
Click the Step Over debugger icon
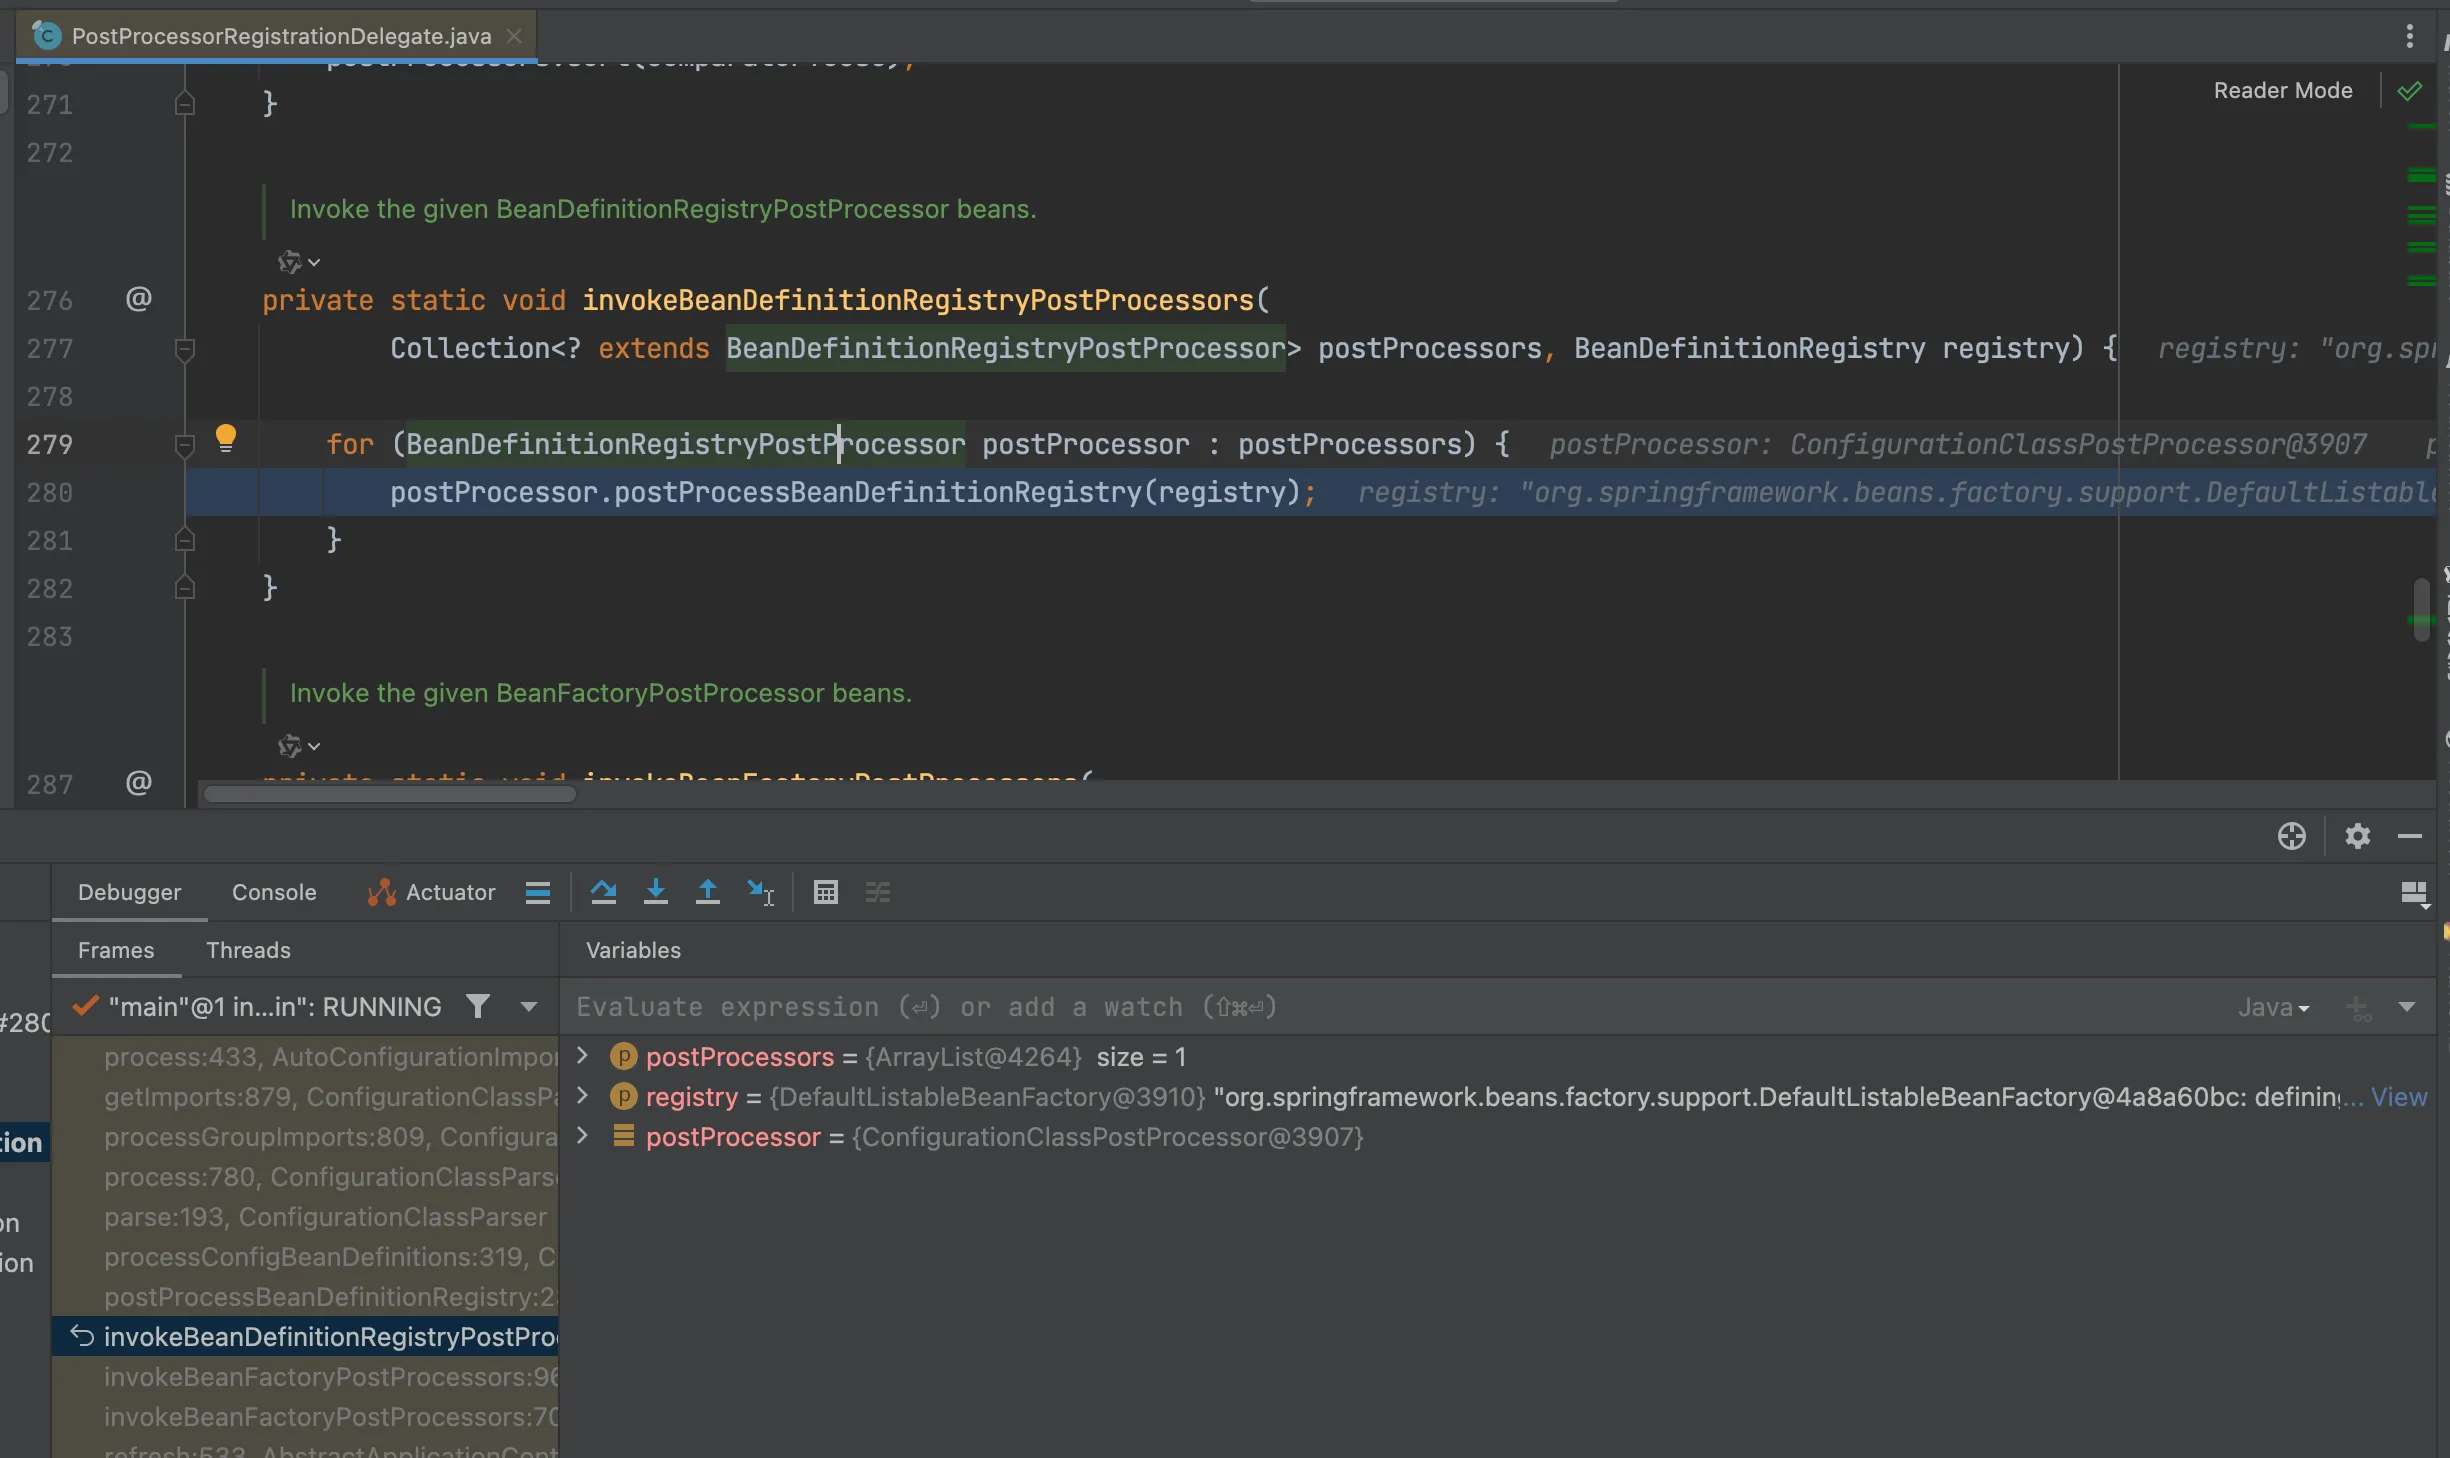[x=603, y=891]
